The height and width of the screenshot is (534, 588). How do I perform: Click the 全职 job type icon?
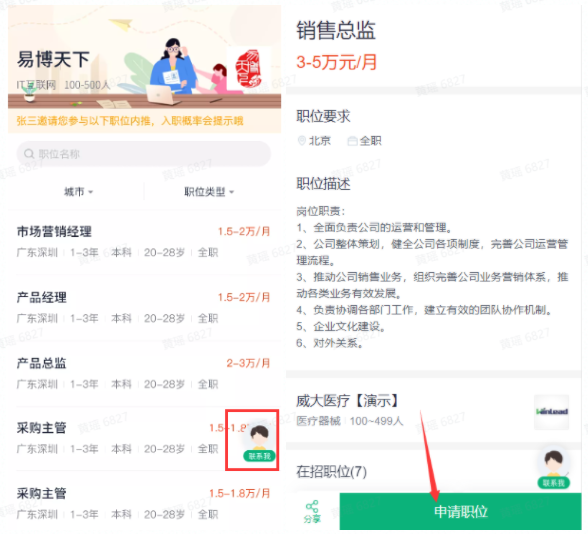(352, 141)
